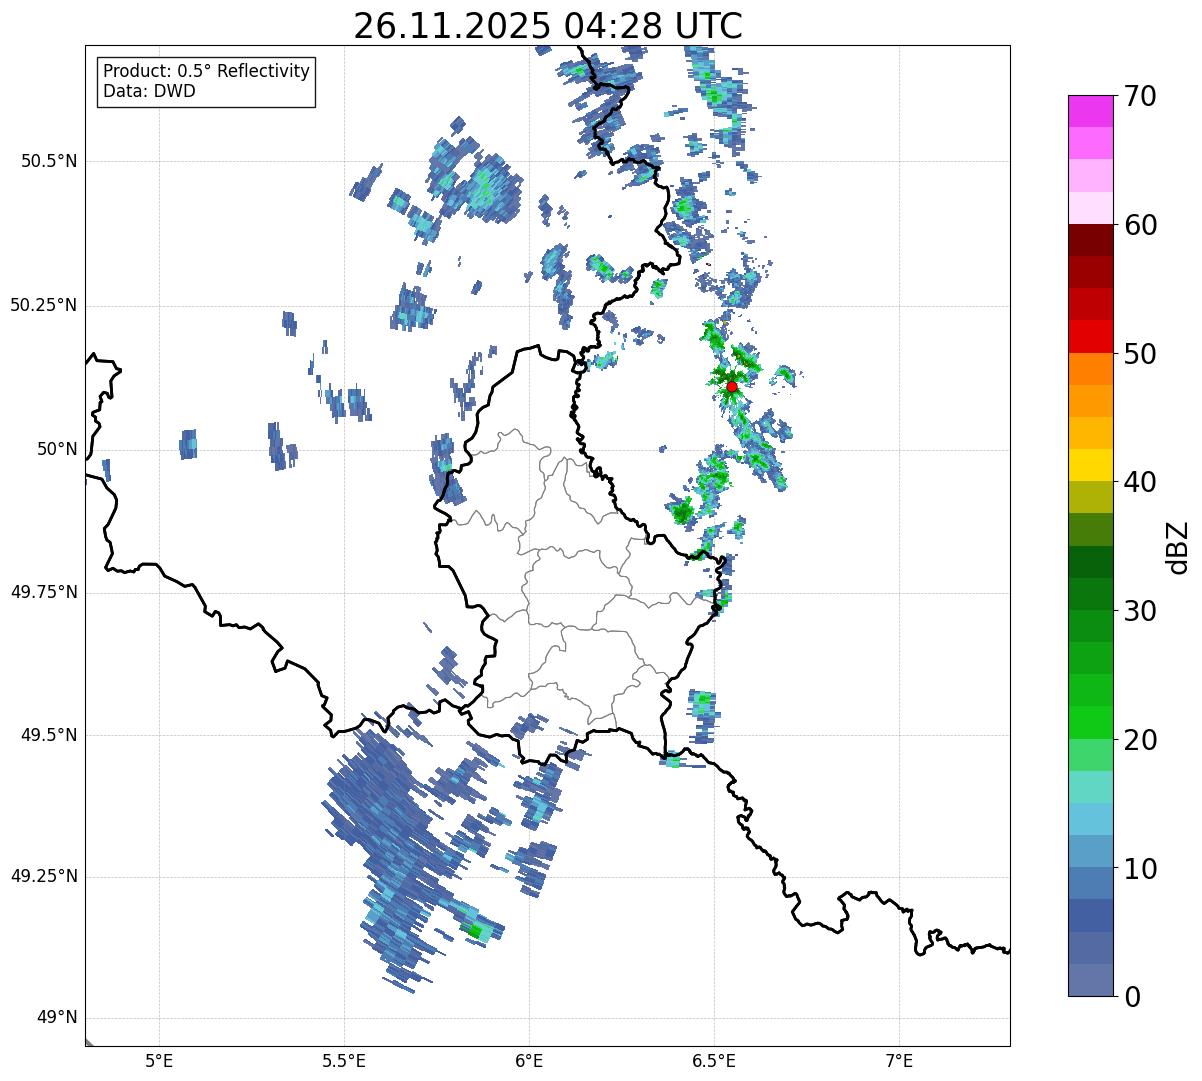Image resolution: width=1202 pixels, height=1081 pixels.
Task: Click the 'dBZ' colorbar axis label
Action: point(1178,547)
